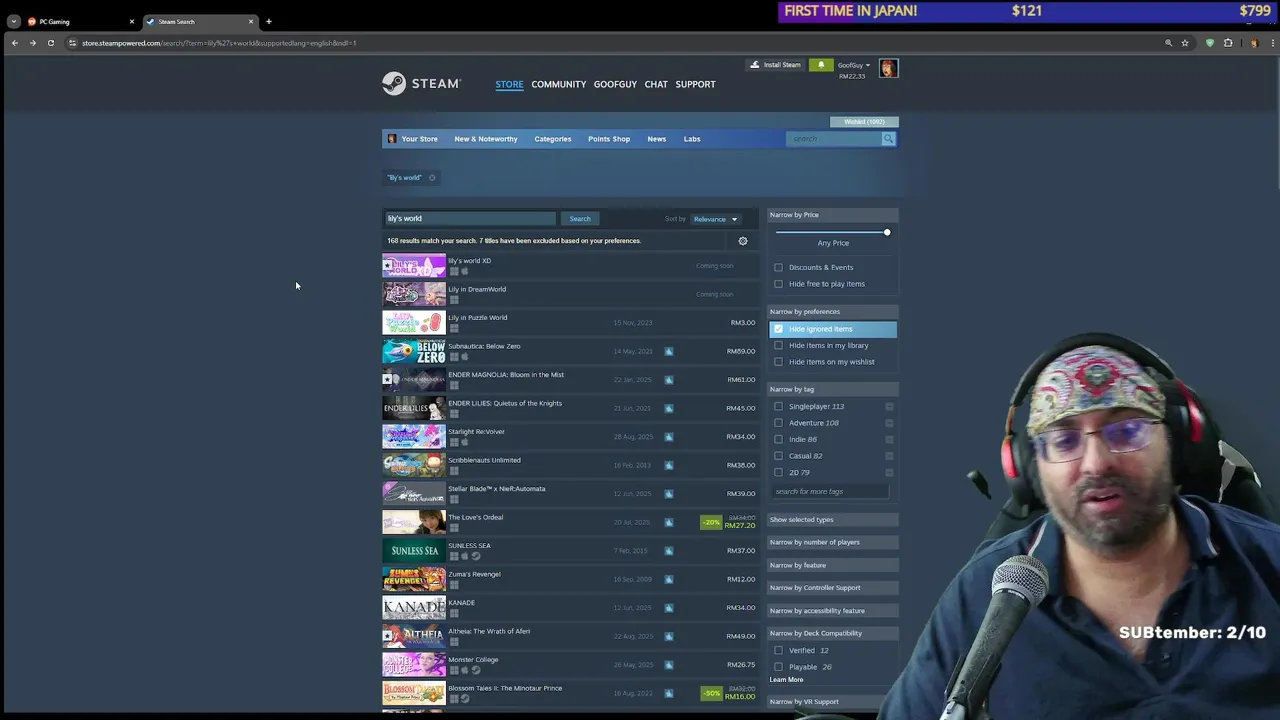Check the Playable Deck compatibility box
The image size is (1280, 720).
(x=779, y=667)
